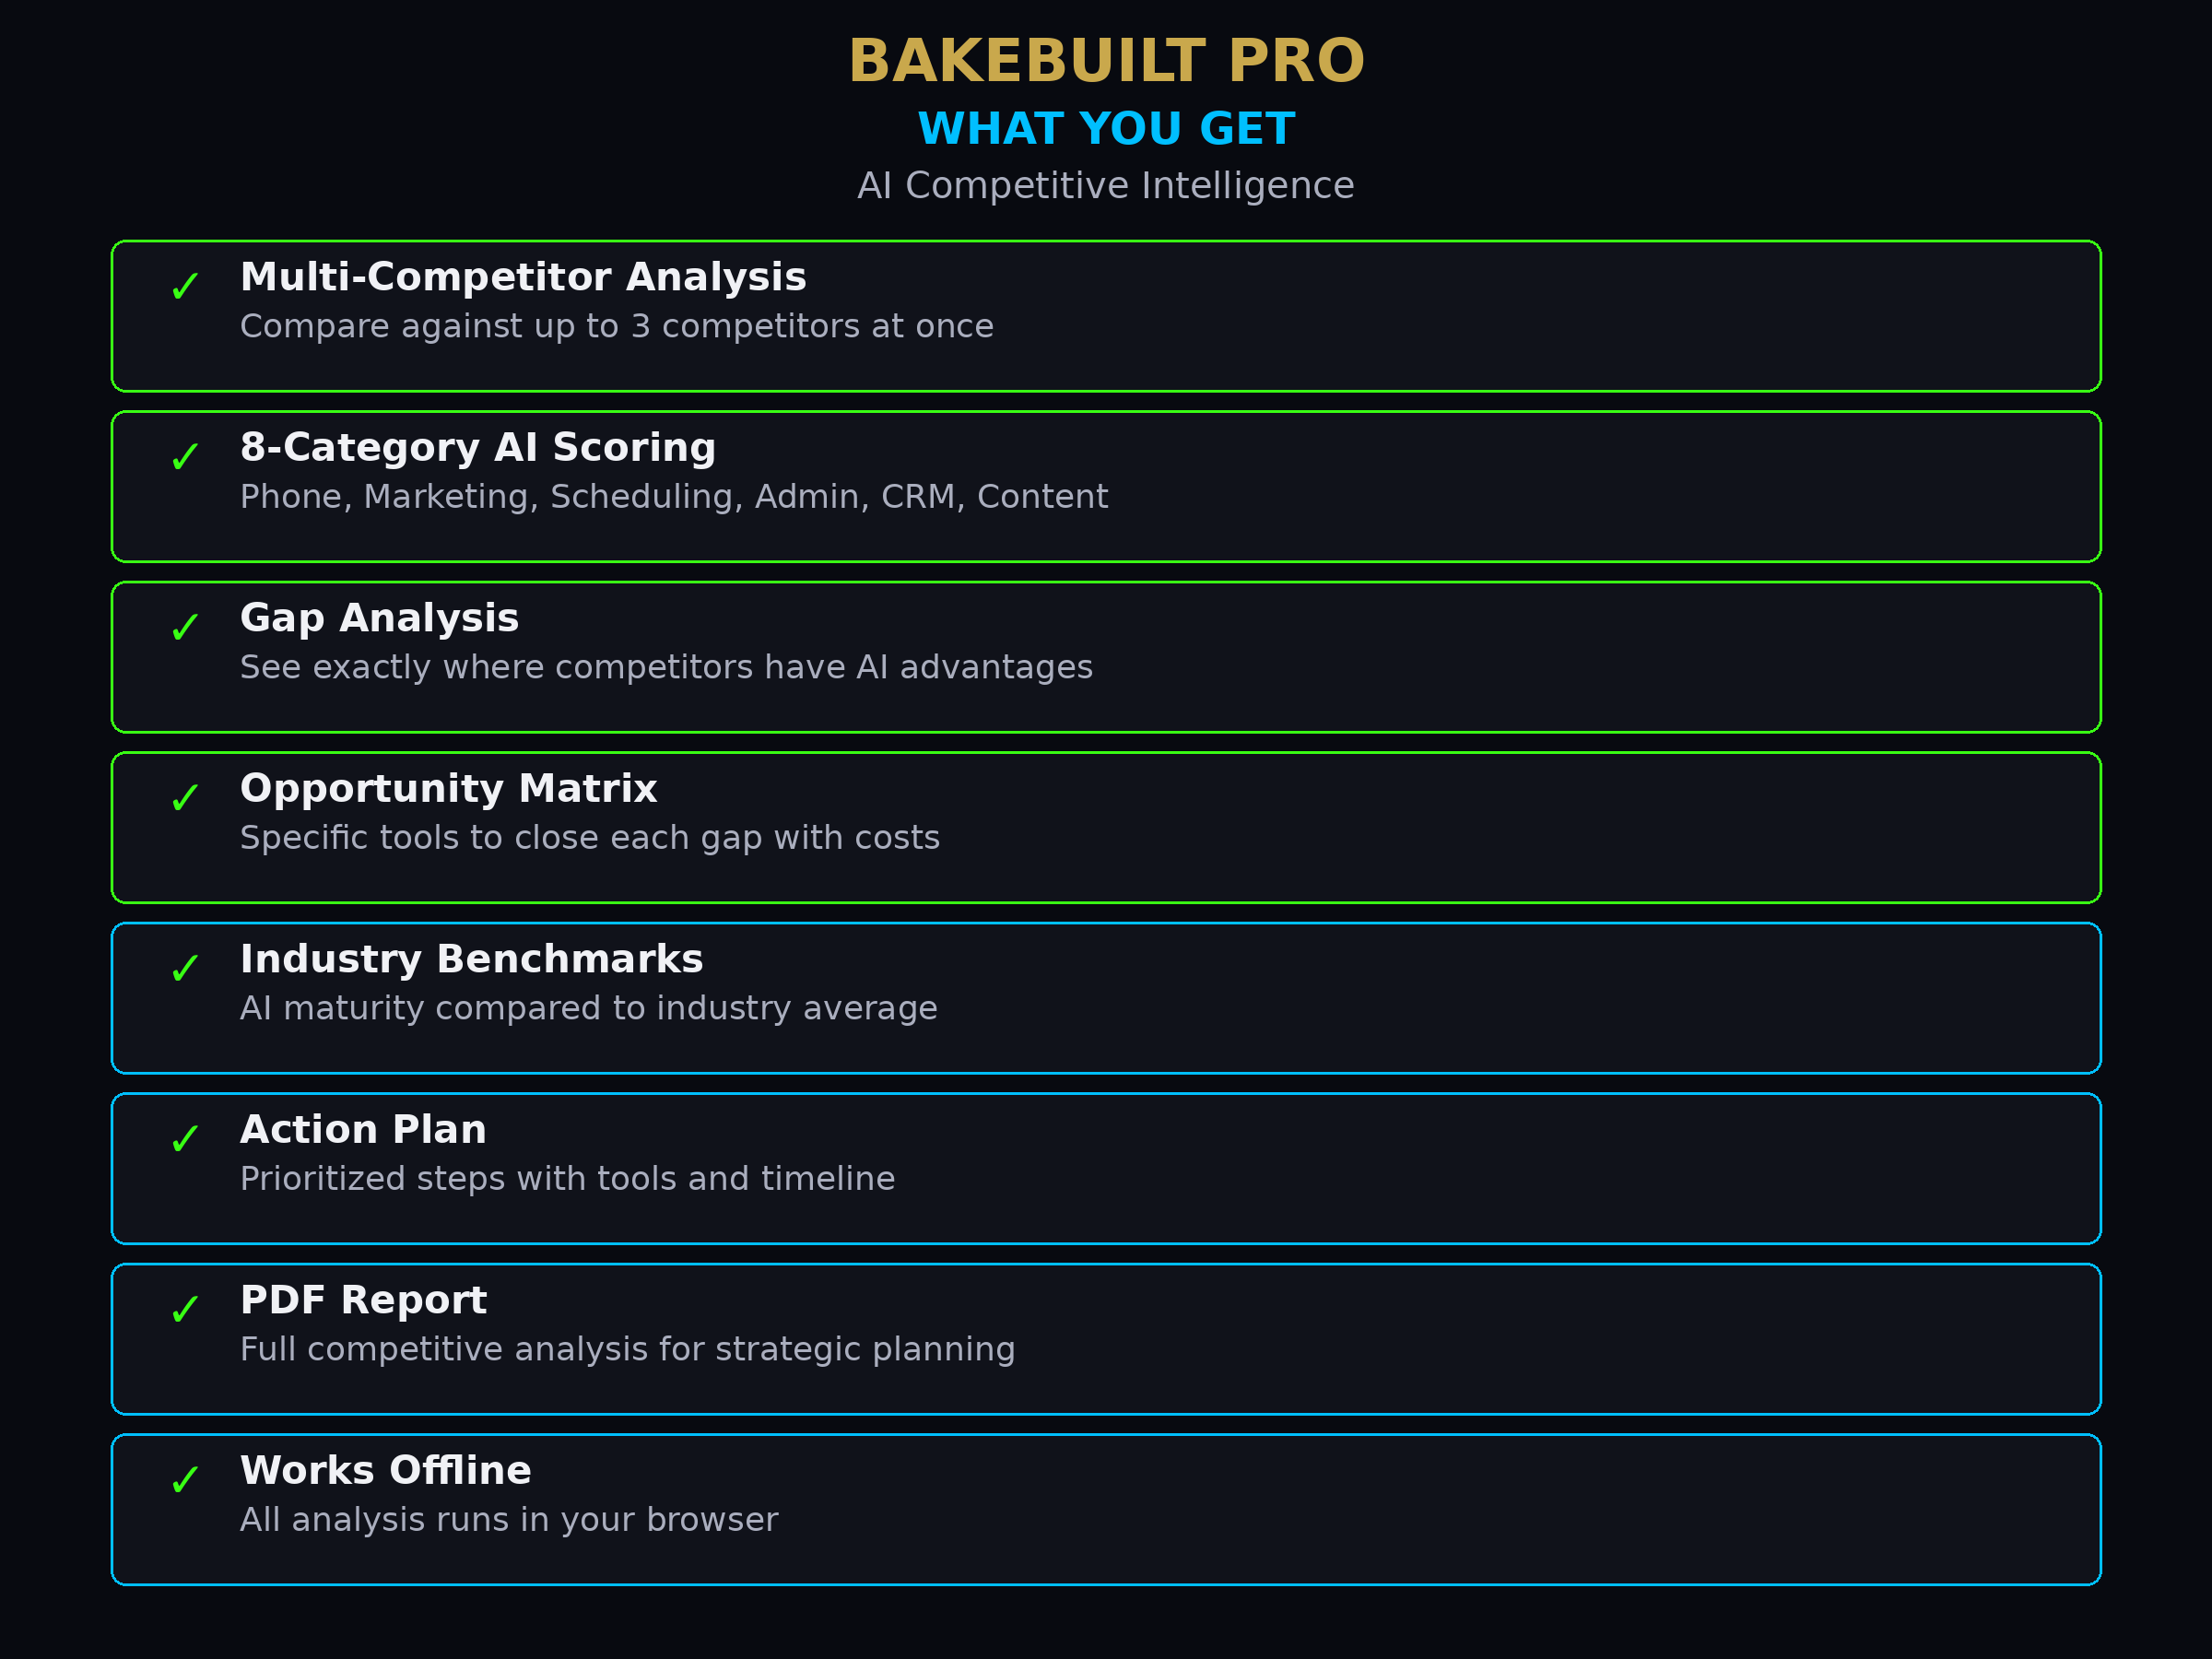Image resolution: width=2212 pixels, height=1659 pixels.
Task: Click the WHAT YOU GET heading
Action: pyautogui.click(x=1106, y=129)
